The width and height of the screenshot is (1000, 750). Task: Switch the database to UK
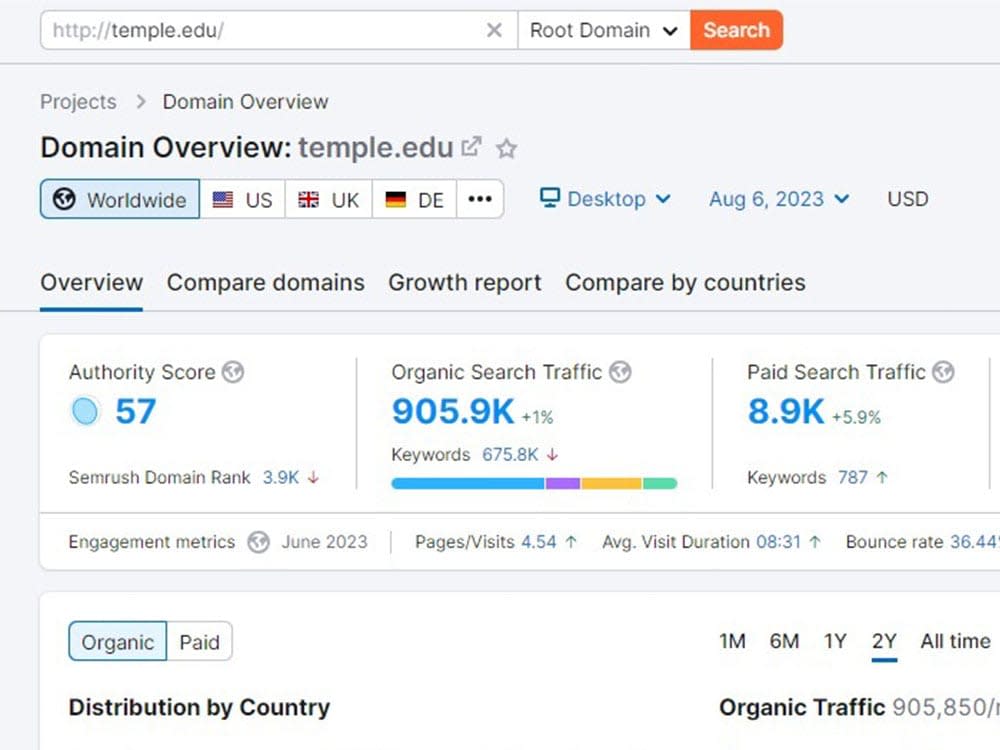328,199
